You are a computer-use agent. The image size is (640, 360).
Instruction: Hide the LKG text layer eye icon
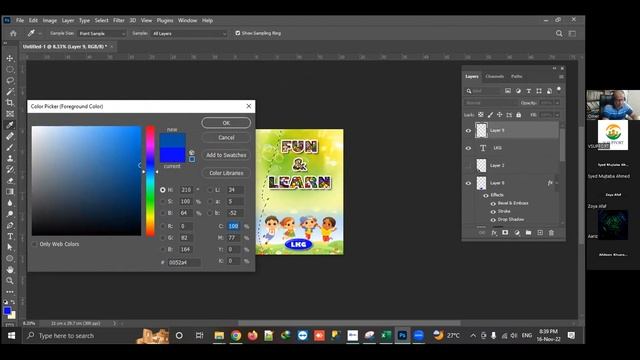468,148
